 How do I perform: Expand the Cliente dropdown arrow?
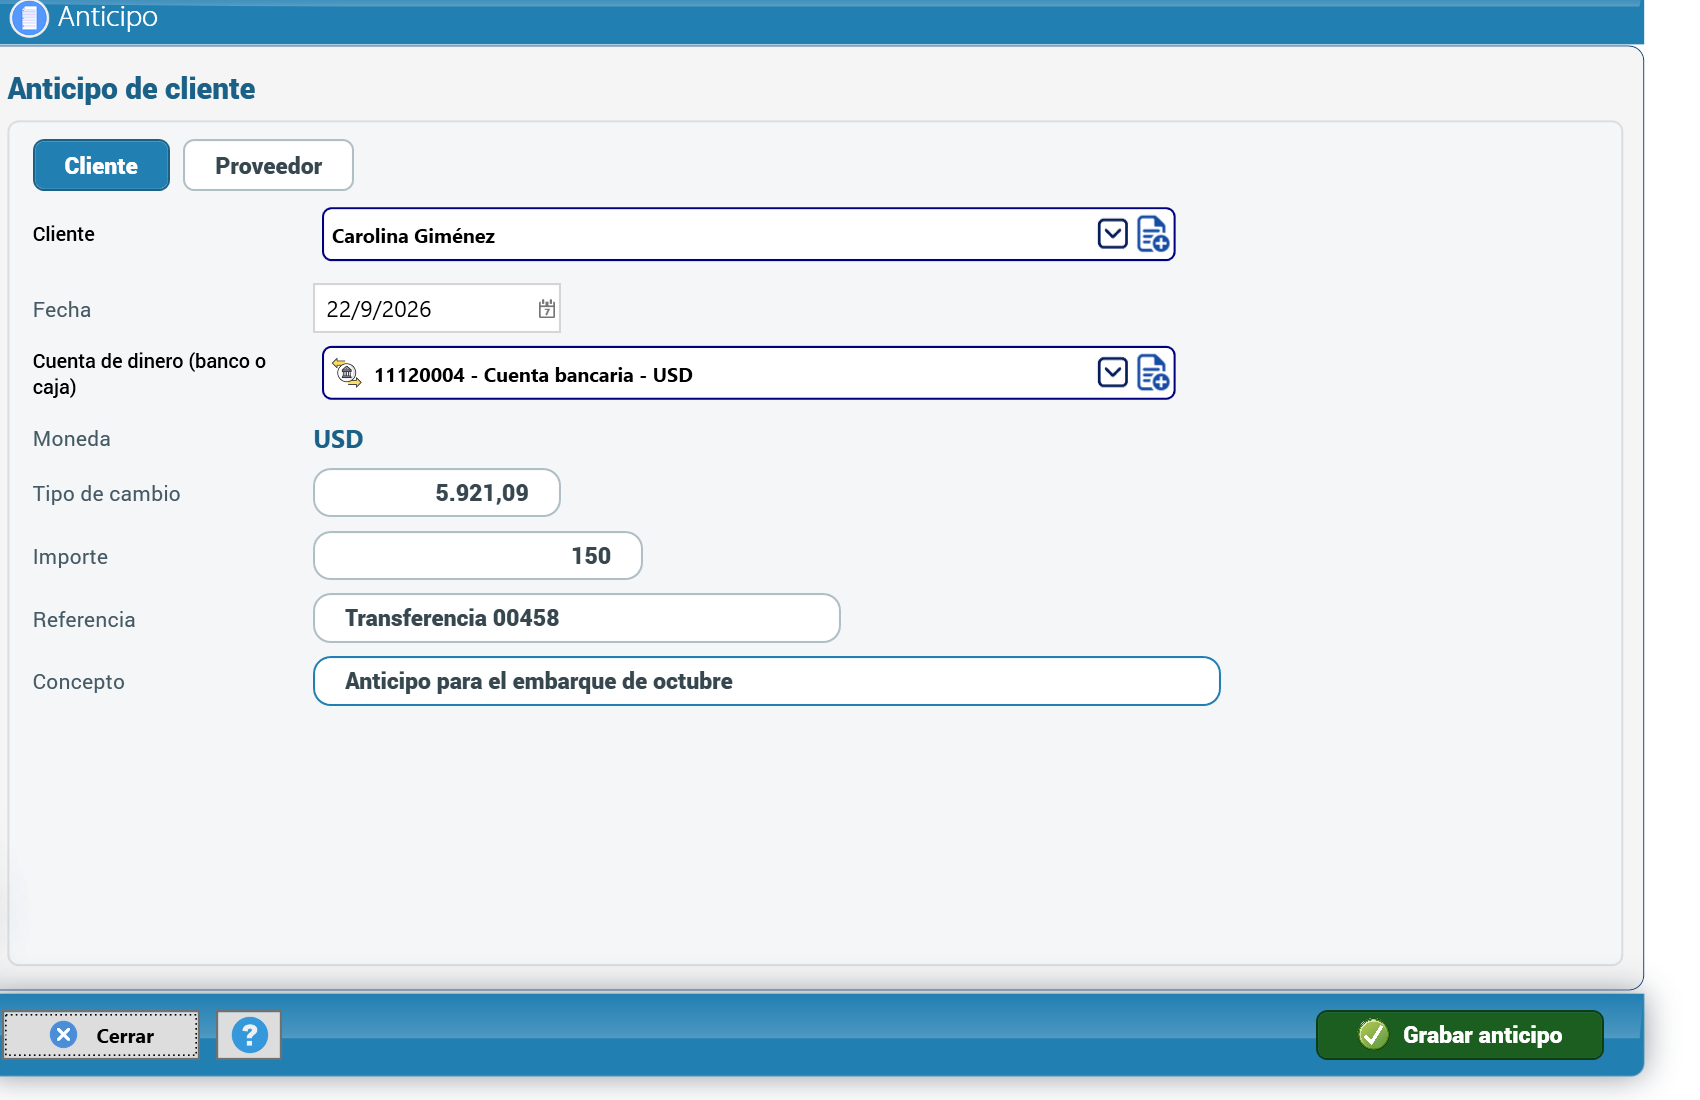[x=1113, y=234]
